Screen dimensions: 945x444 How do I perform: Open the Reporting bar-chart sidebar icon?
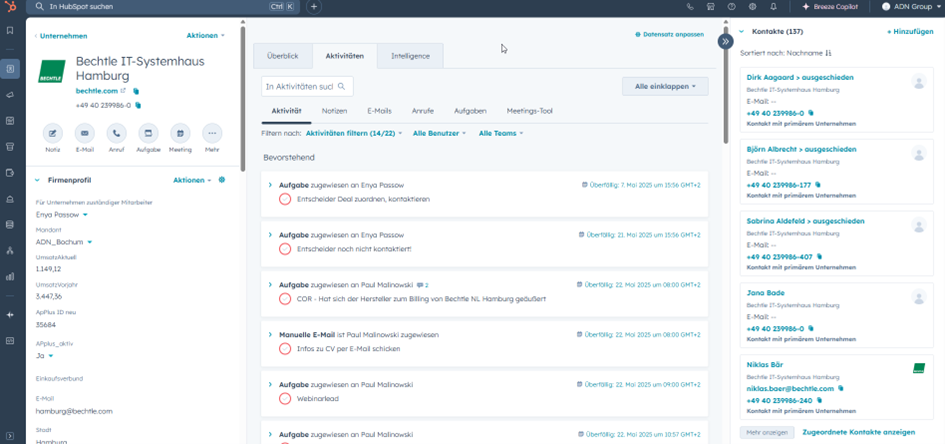tap(10, 277)
